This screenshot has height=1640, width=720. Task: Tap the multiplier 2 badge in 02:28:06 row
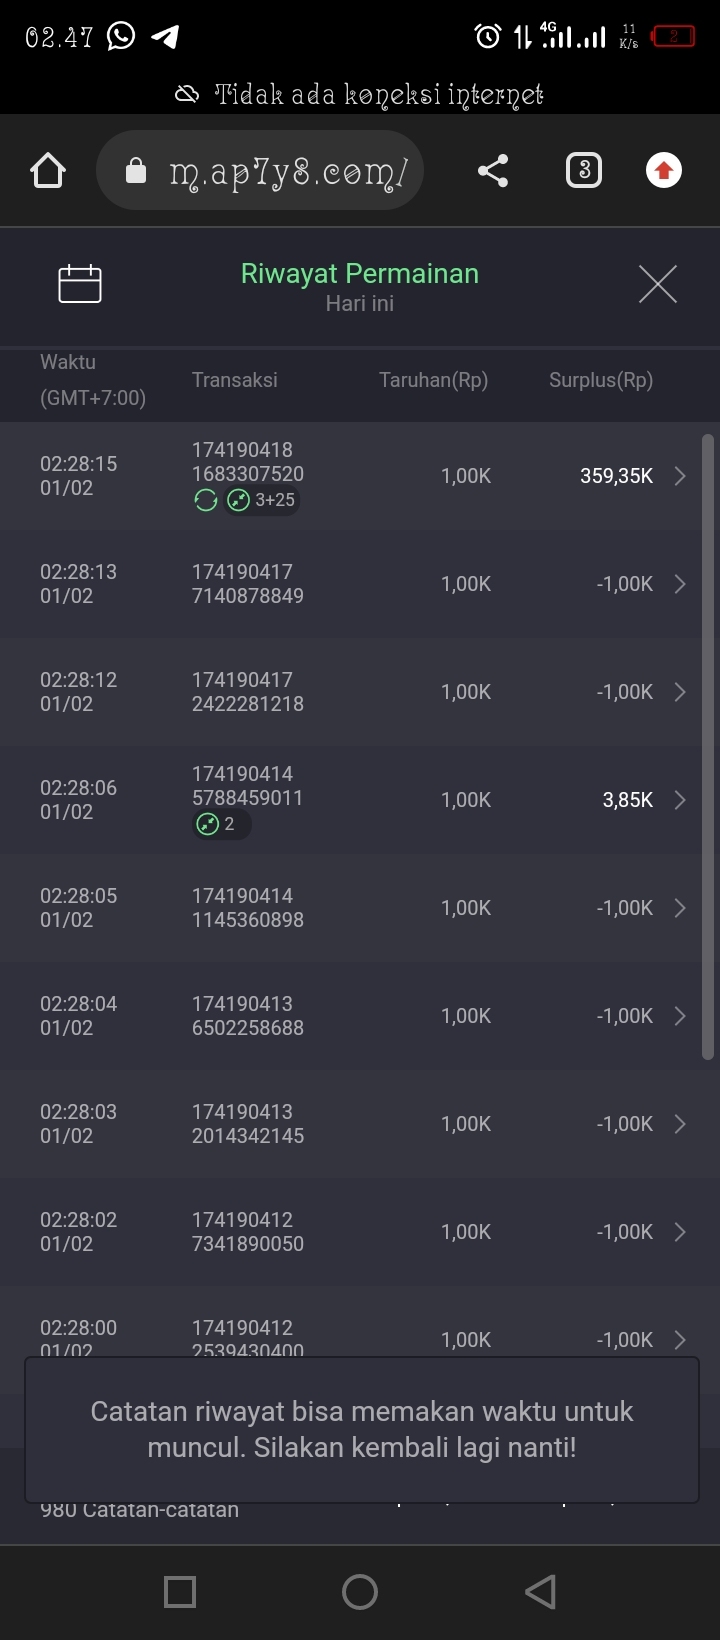[x=221, y=824]
